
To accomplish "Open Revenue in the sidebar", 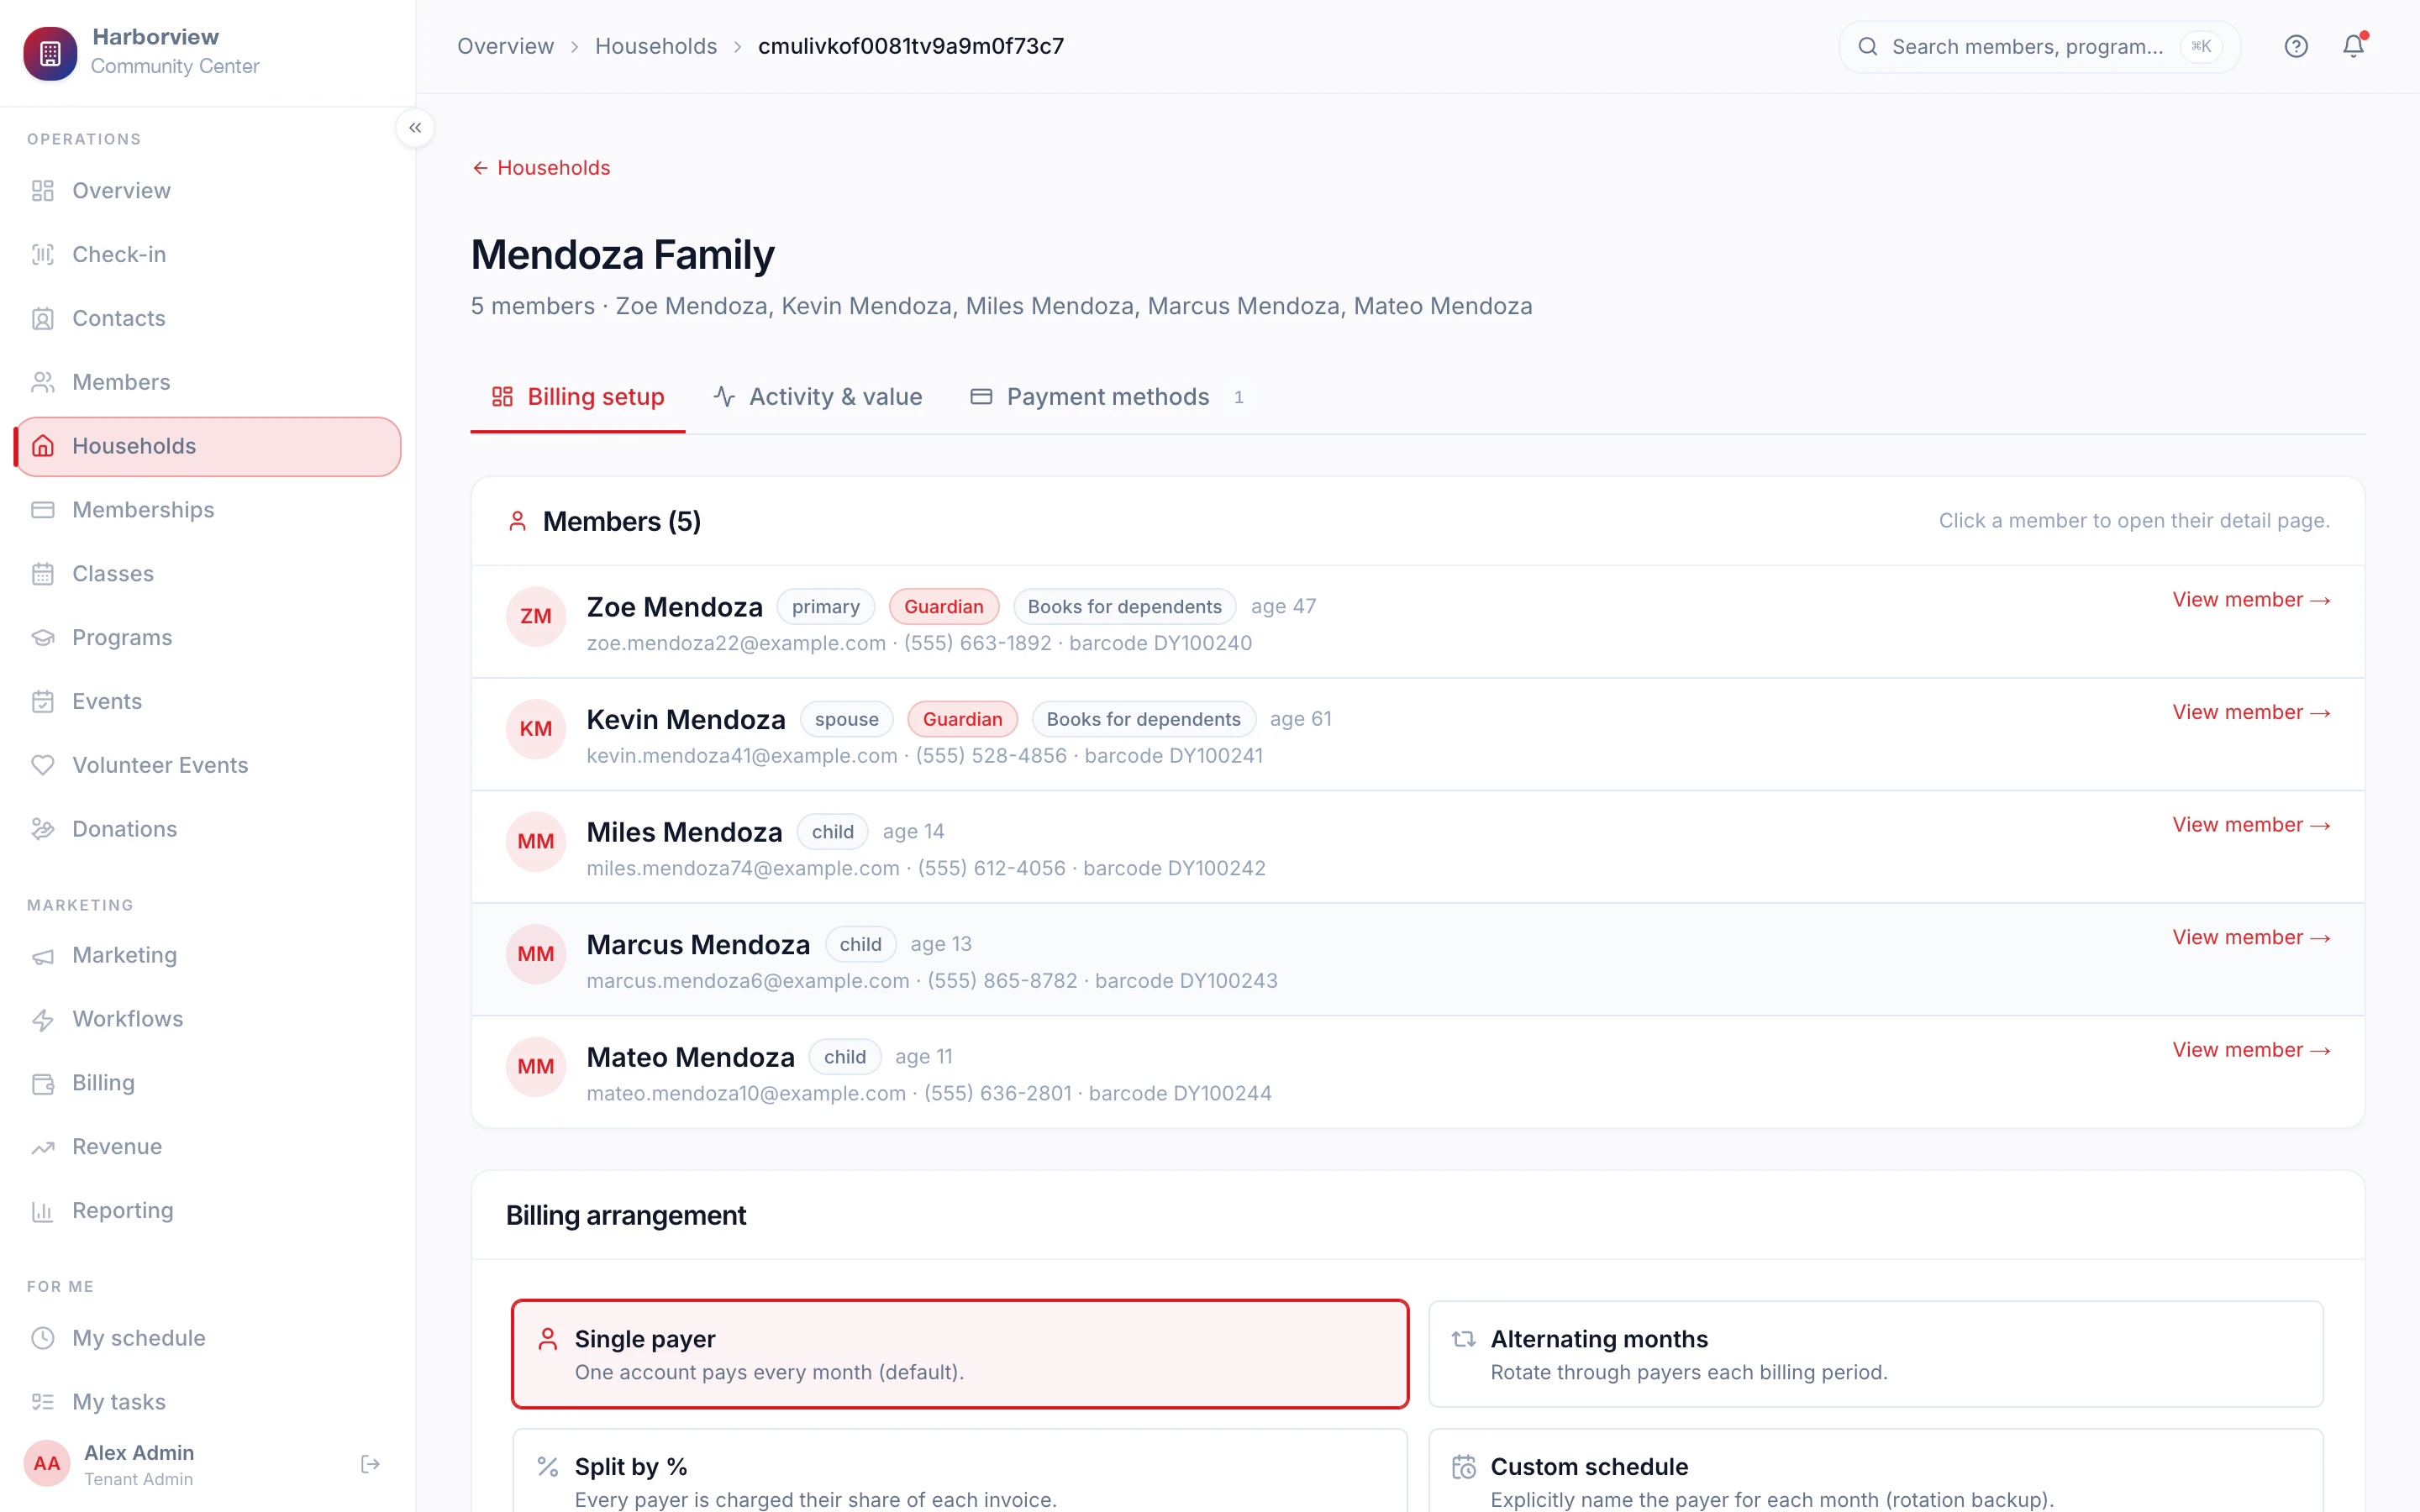I will pyautogui.click(x=208, y=1147).
